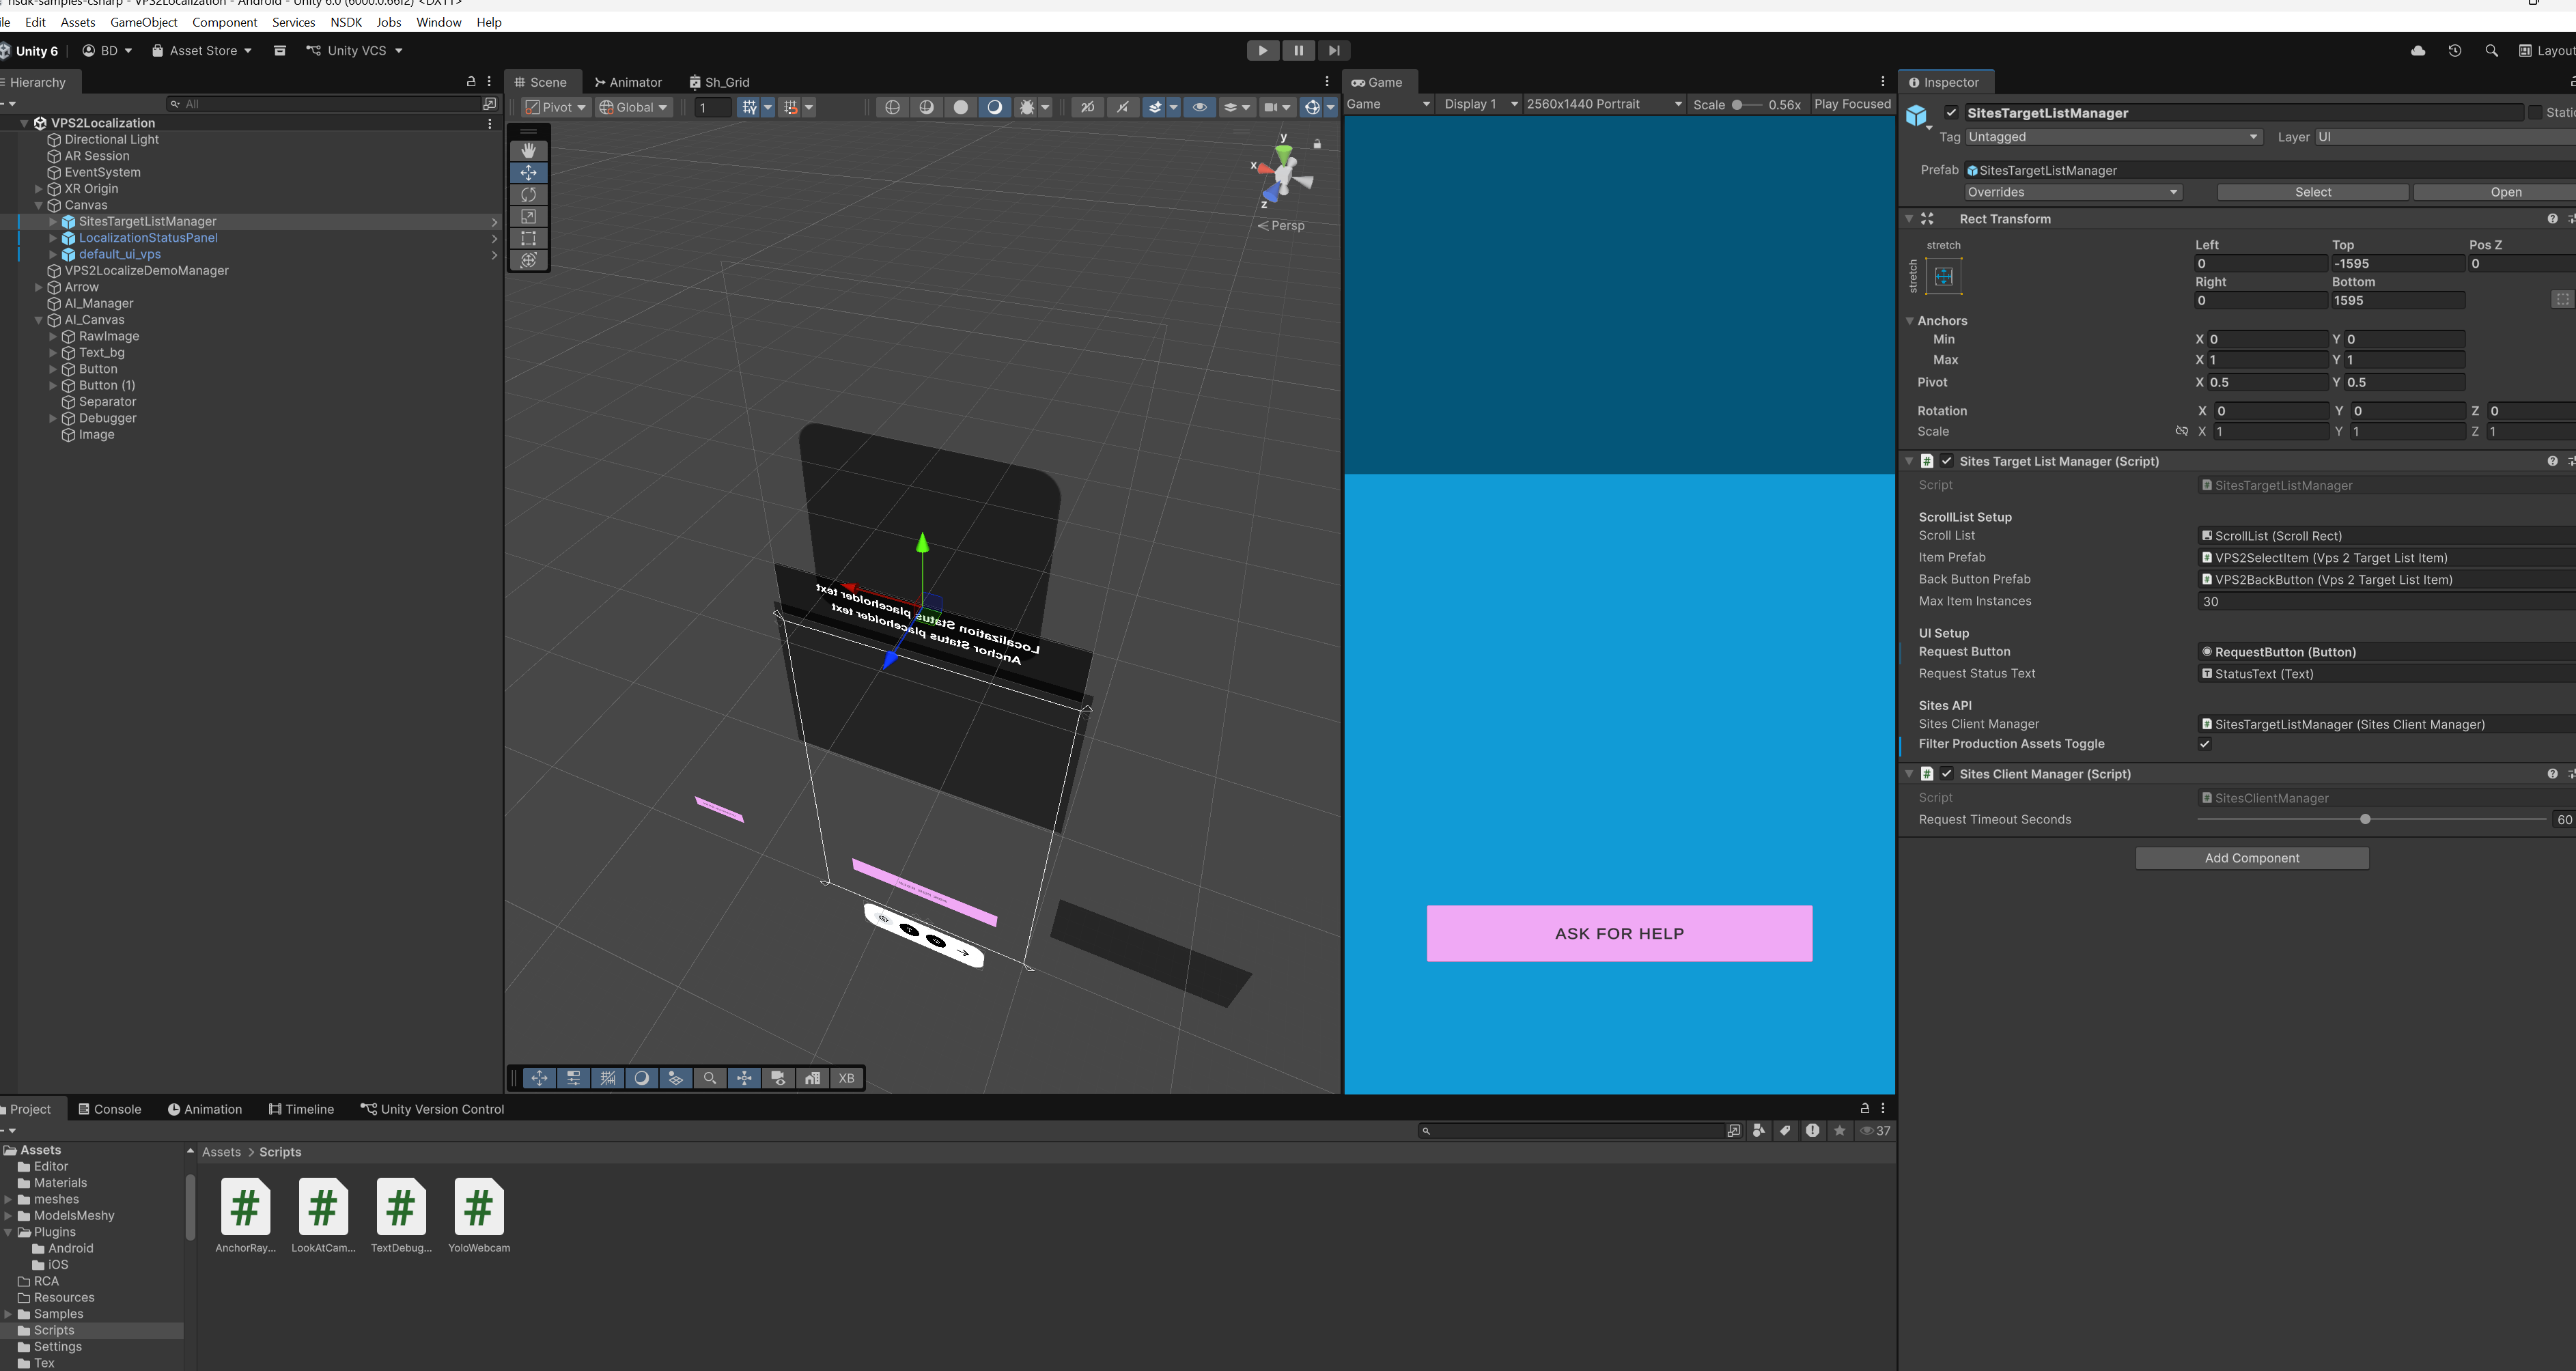Select the Rect tool
Screen dimensions: 2576x1371
pos(528,238)
